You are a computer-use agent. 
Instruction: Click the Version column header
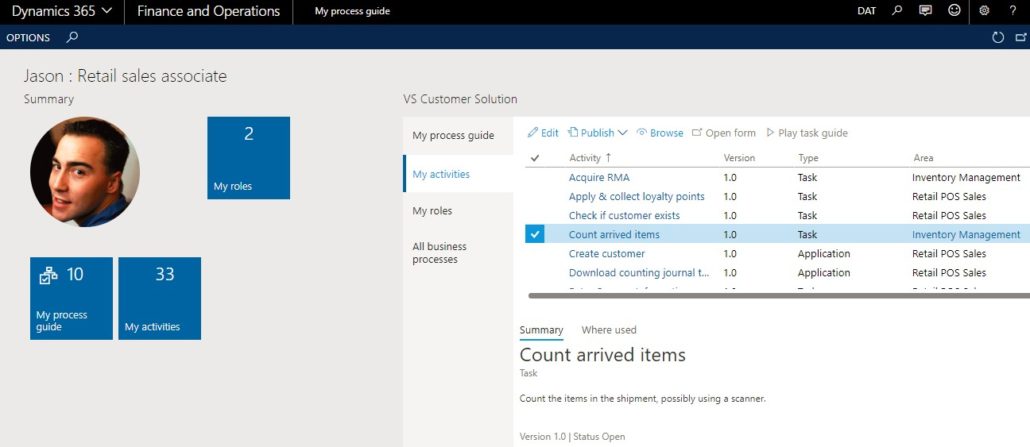point(739,158)
